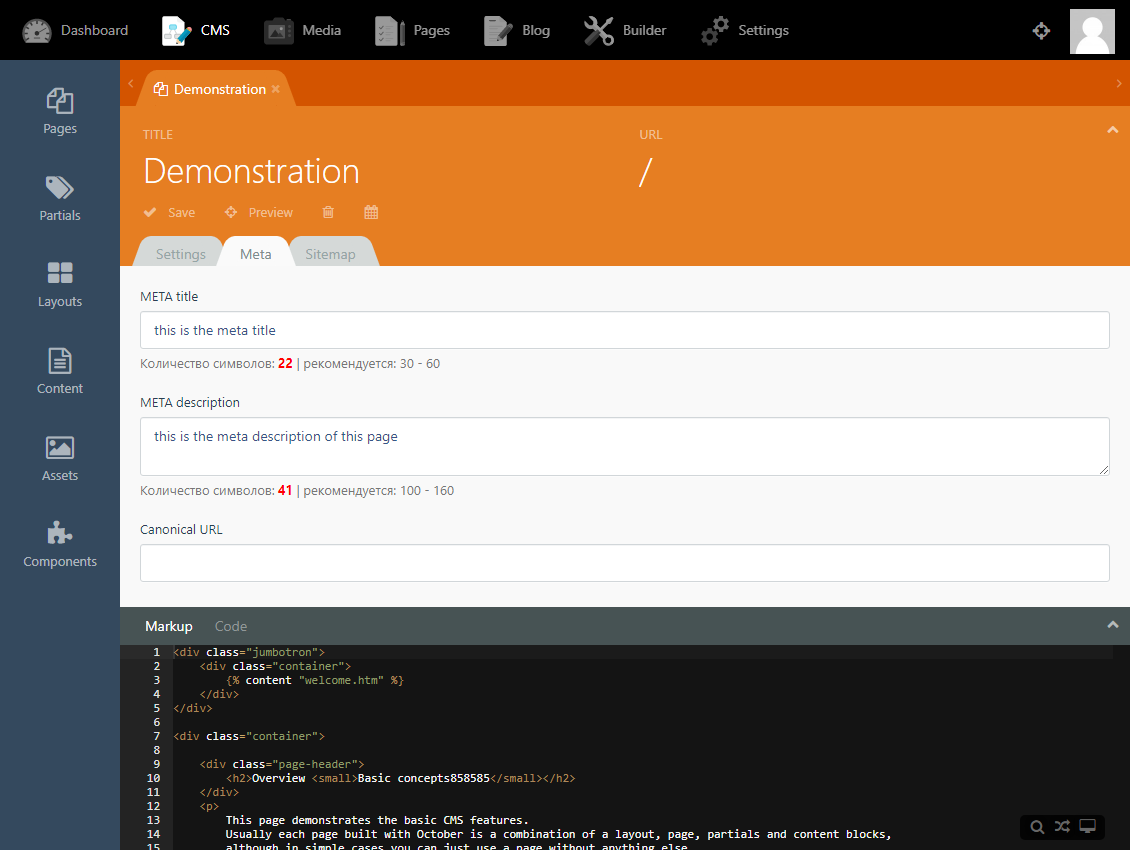The height and width of the screenshot is (850, 1130).
Task: Click the character count 22 text
Action: [285, 363]
